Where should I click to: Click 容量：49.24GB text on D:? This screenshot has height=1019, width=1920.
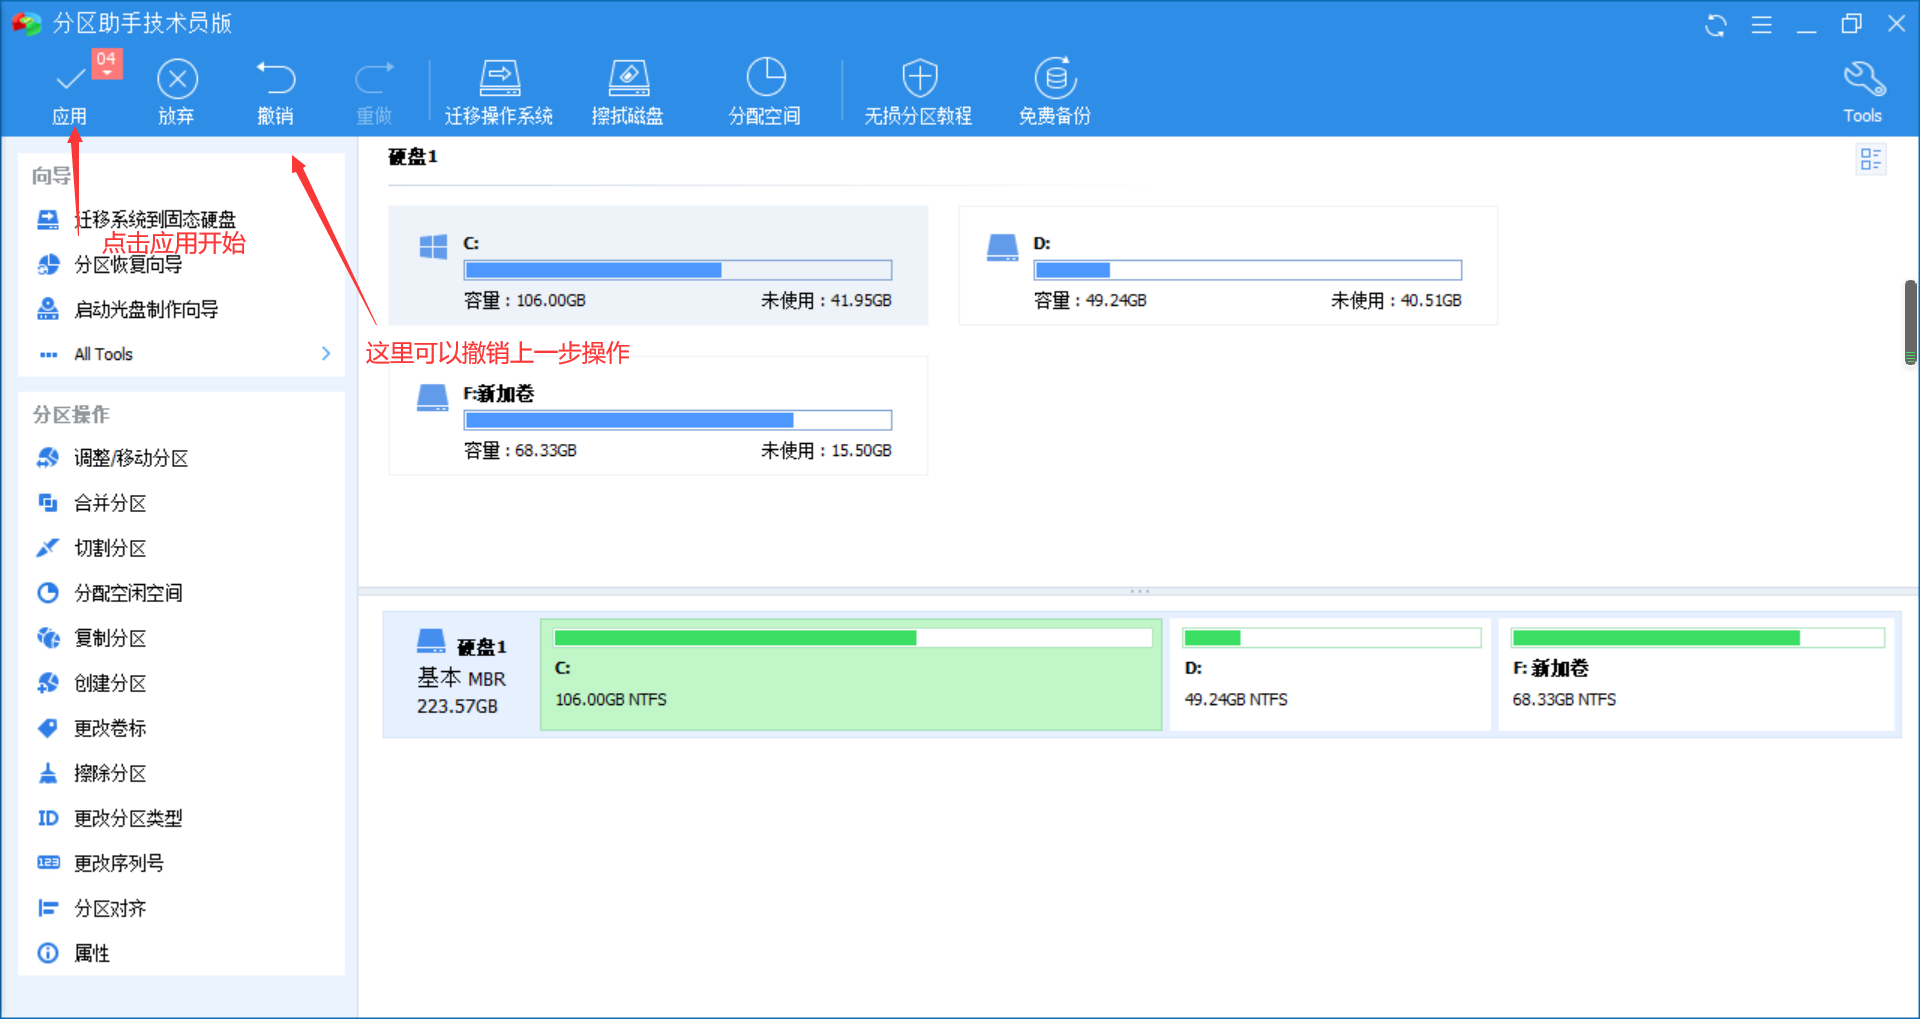(x=1090, y=300)
